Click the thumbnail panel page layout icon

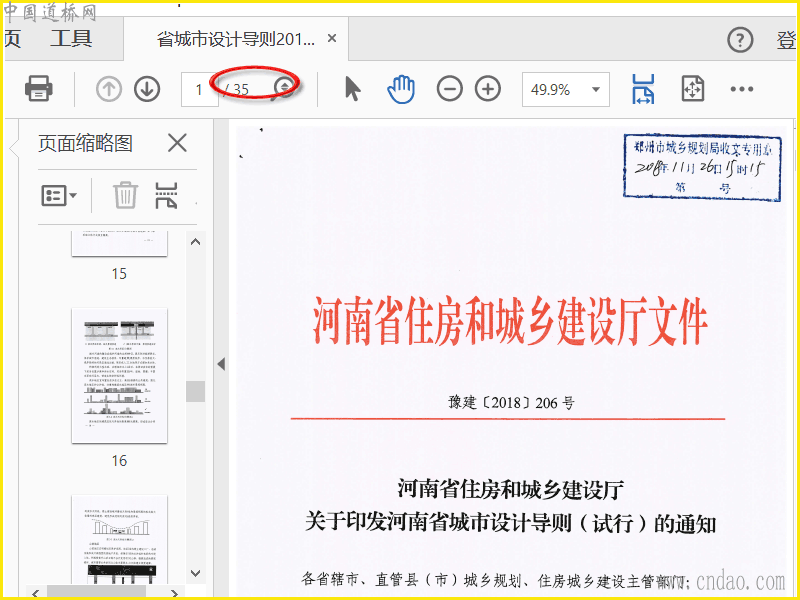(x=166, y=195)
